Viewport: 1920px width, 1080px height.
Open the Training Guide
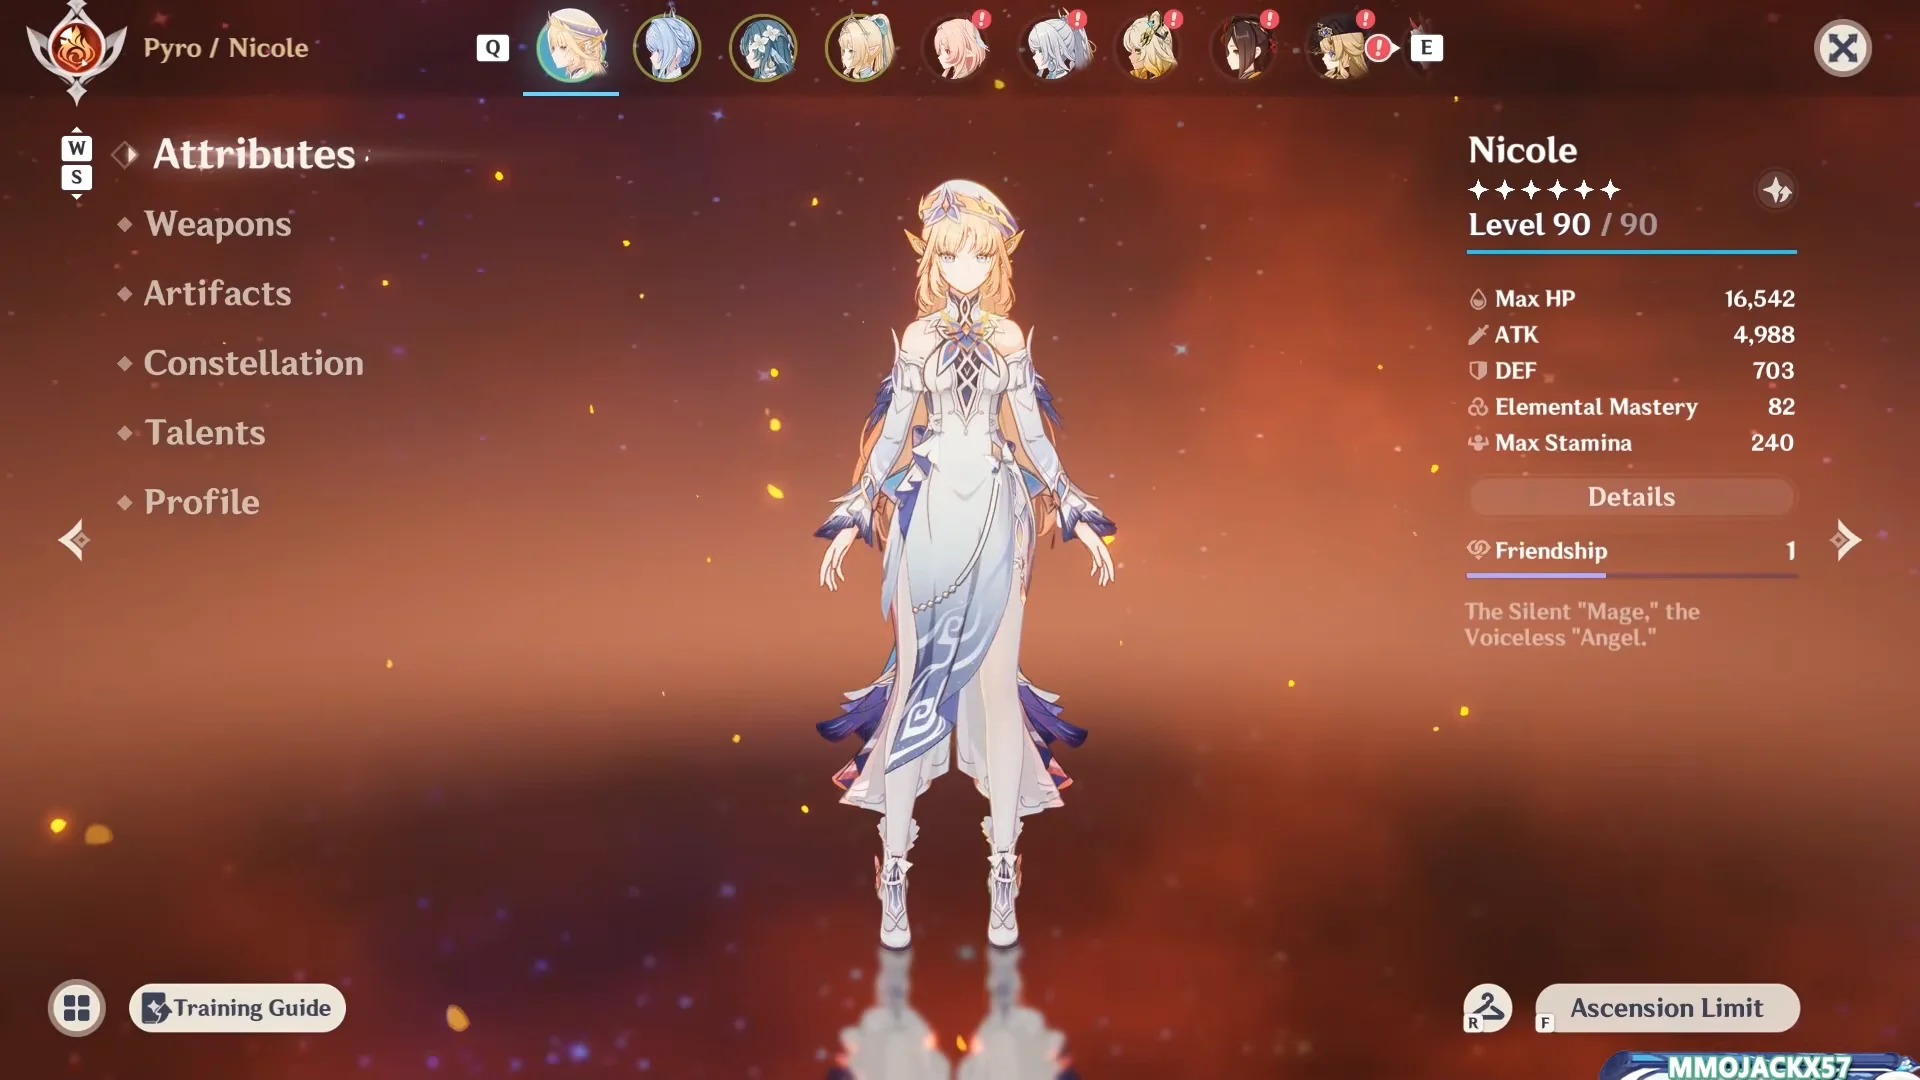click(237, 1008)
